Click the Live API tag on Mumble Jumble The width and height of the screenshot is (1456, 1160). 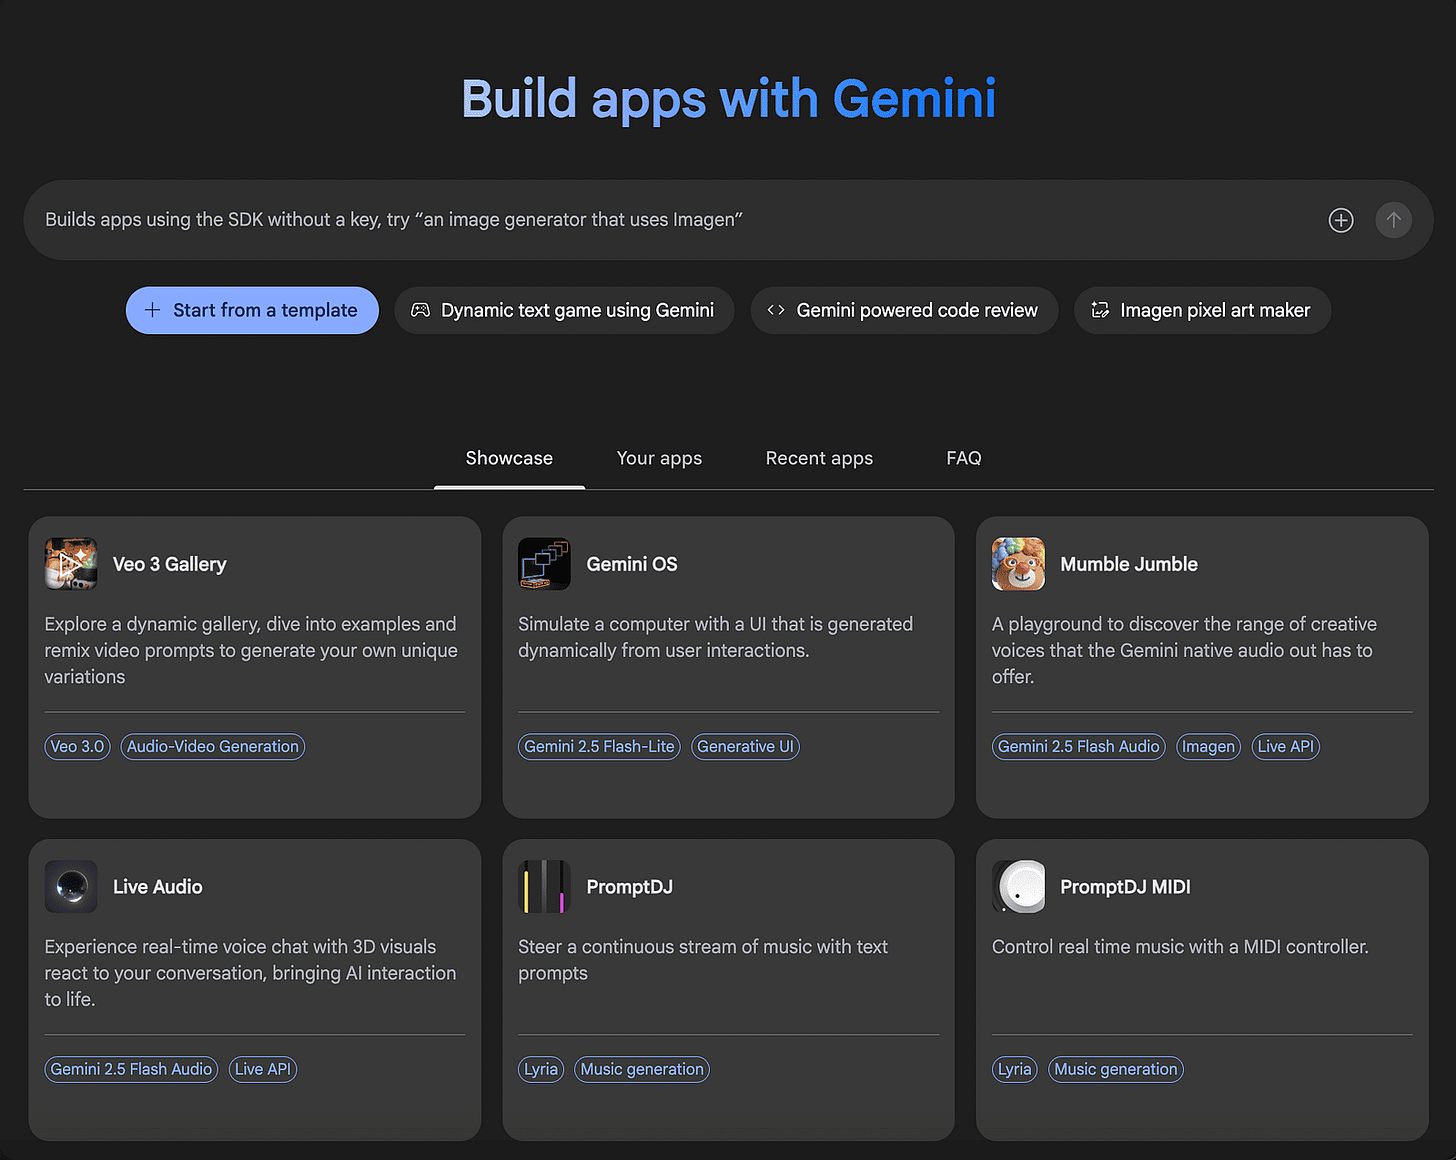1286,747
